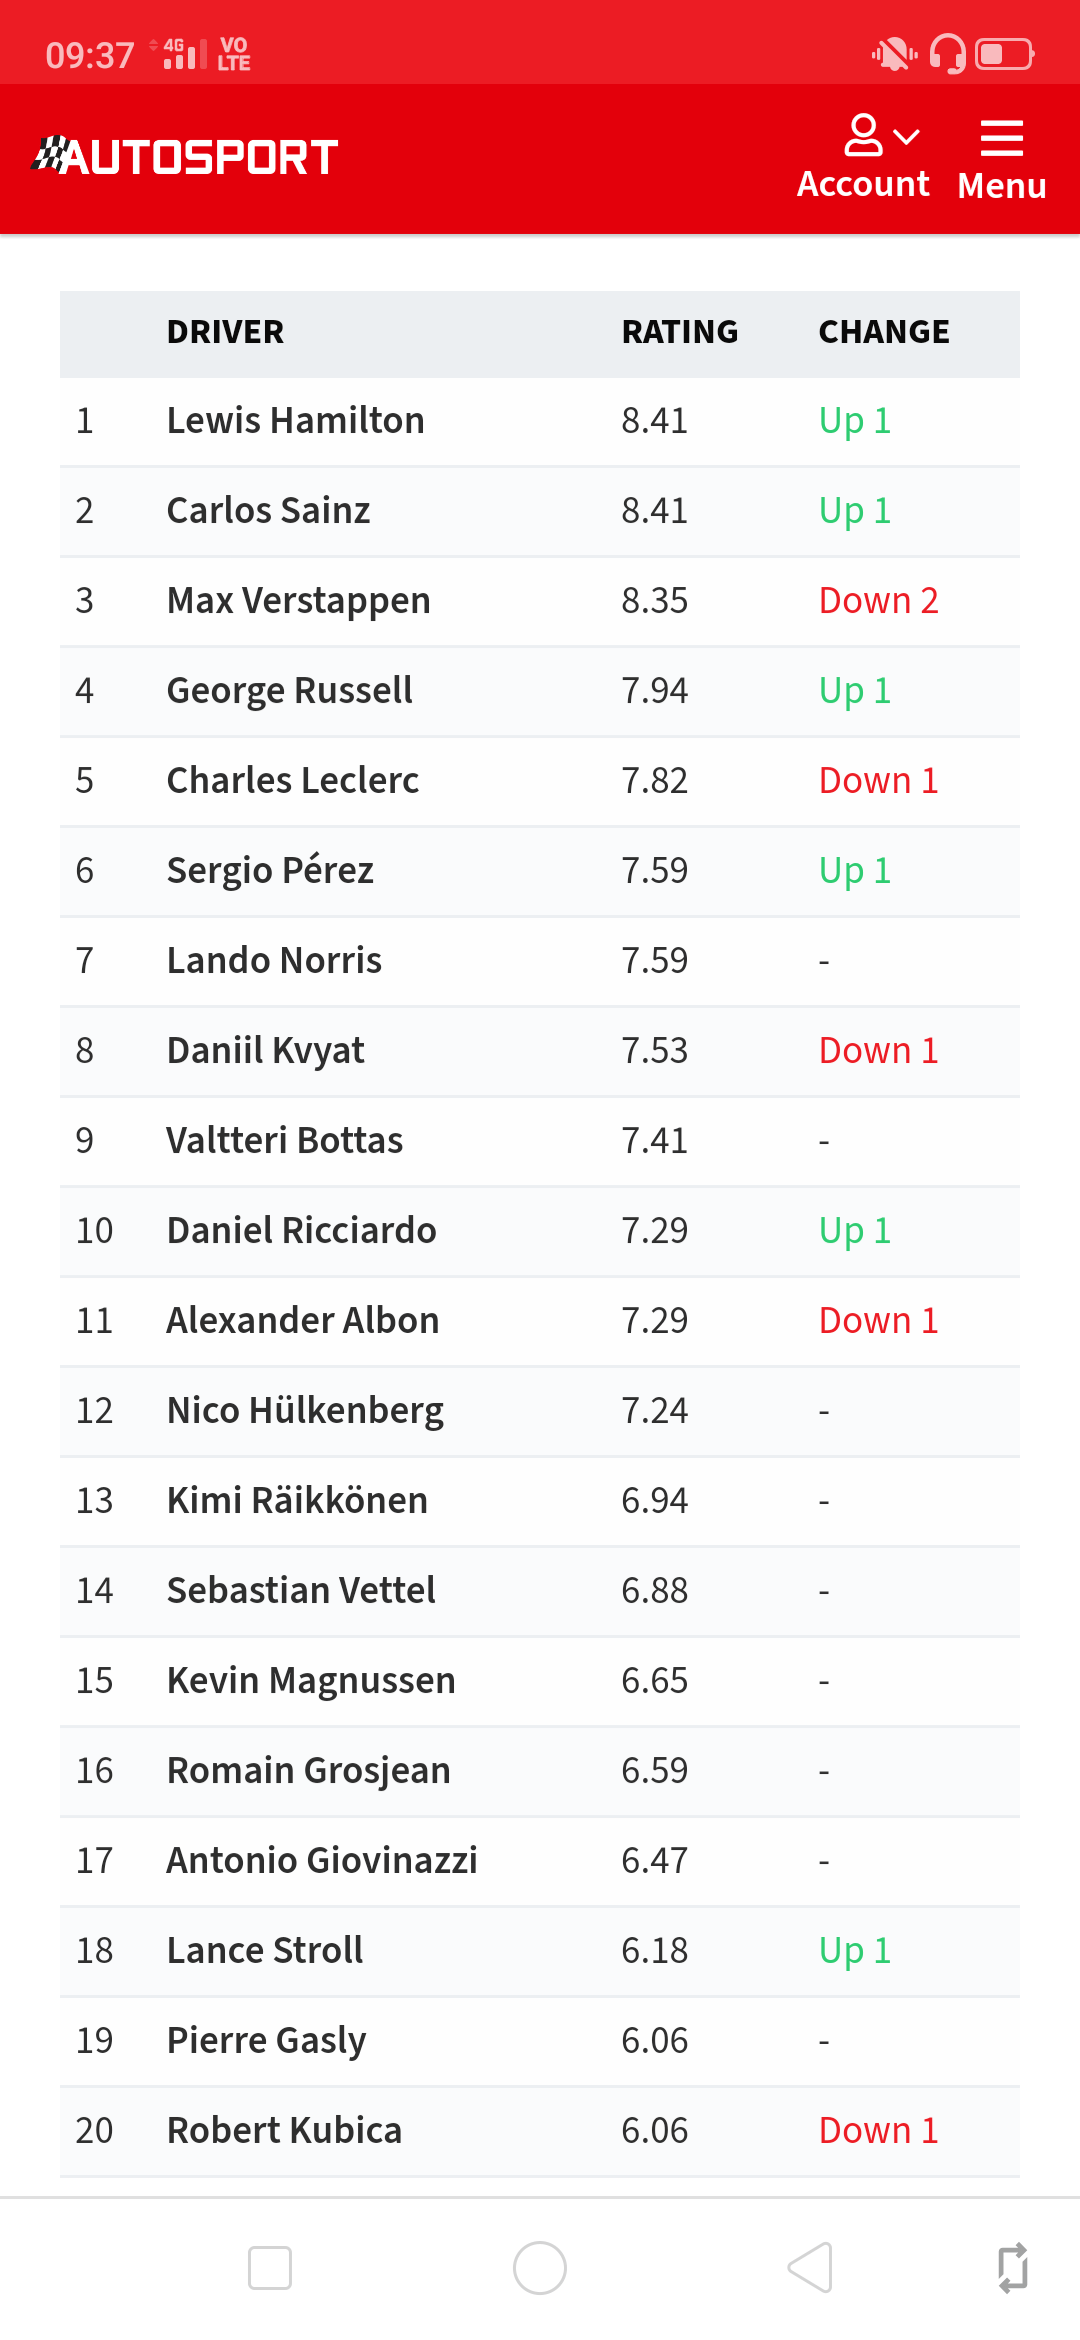The width and height of the screenshot is (1080, 2340).
Task: Tap Sebastian Vettel's rating value 6.88
Action: click(654, 1590)
